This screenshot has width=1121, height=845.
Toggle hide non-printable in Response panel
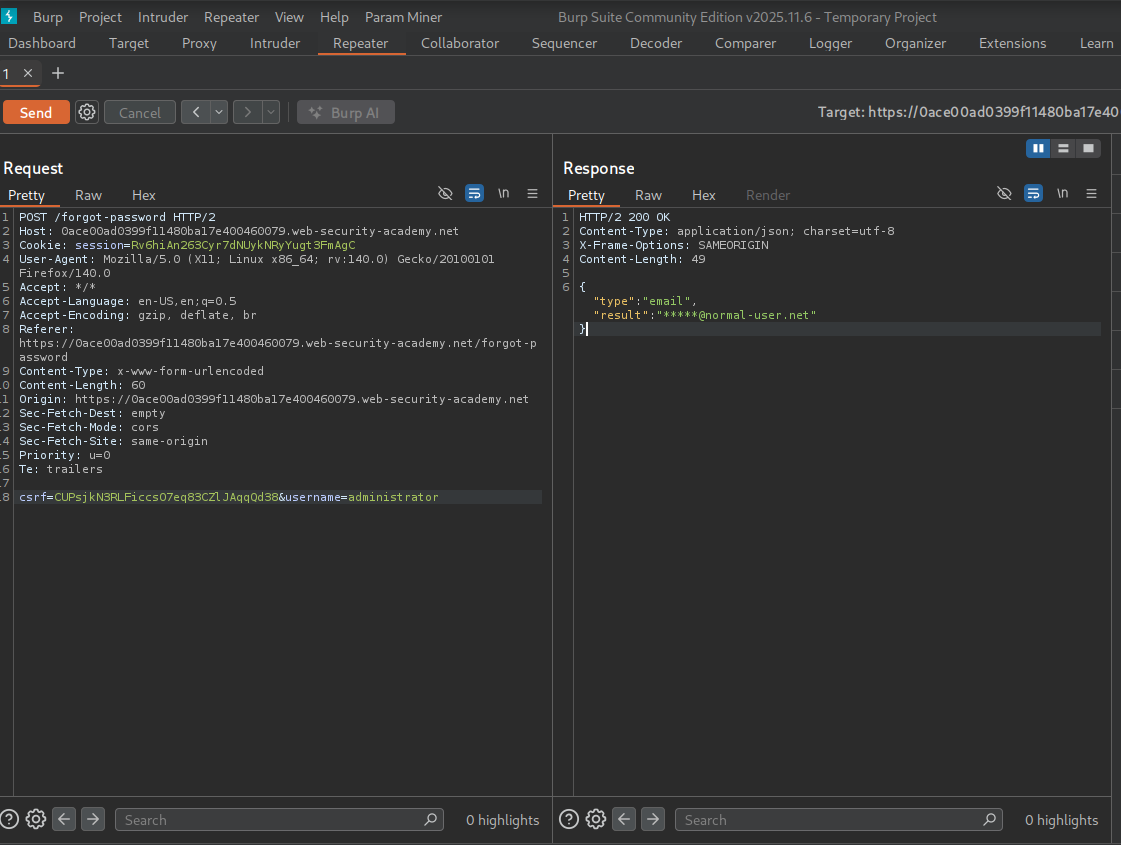[1004, 194]
